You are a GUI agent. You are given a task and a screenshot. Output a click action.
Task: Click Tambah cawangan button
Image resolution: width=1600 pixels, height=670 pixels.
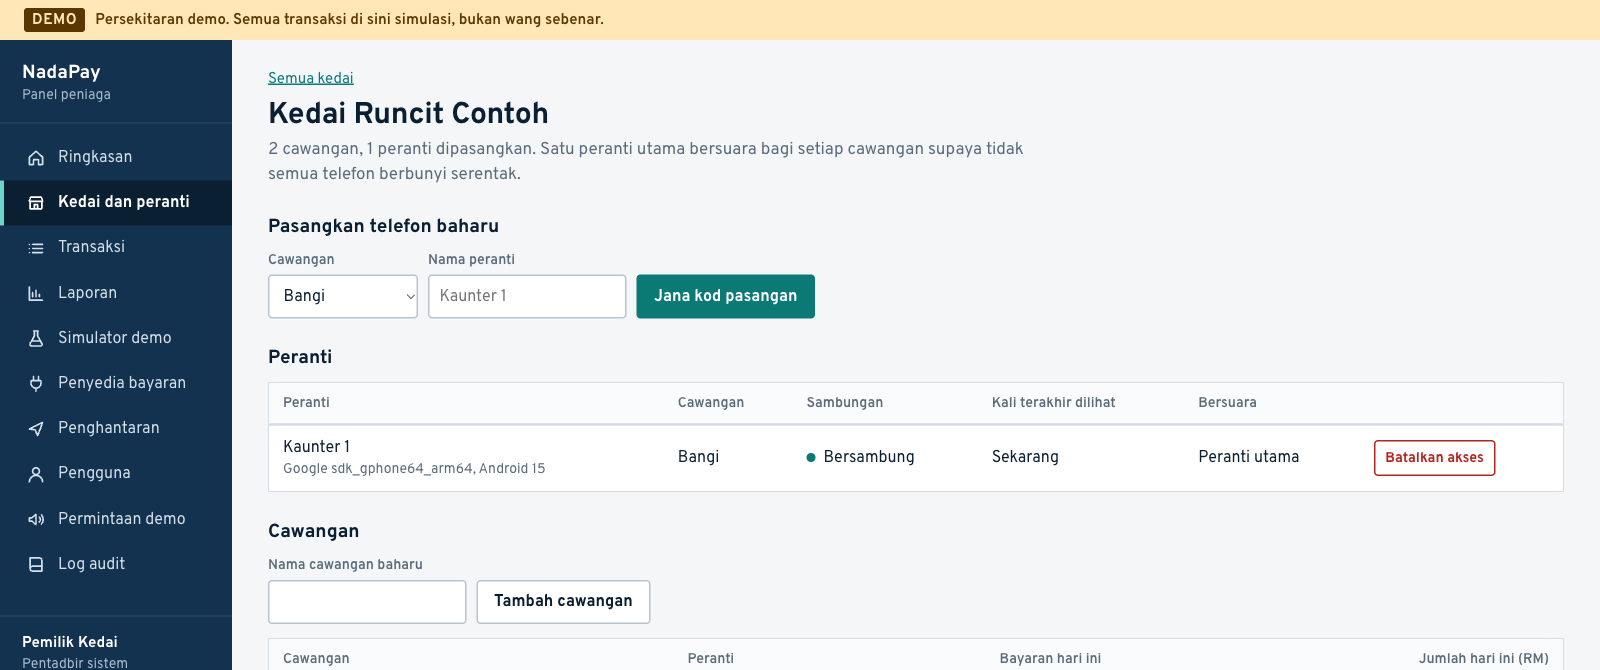(x=563, y=602)
